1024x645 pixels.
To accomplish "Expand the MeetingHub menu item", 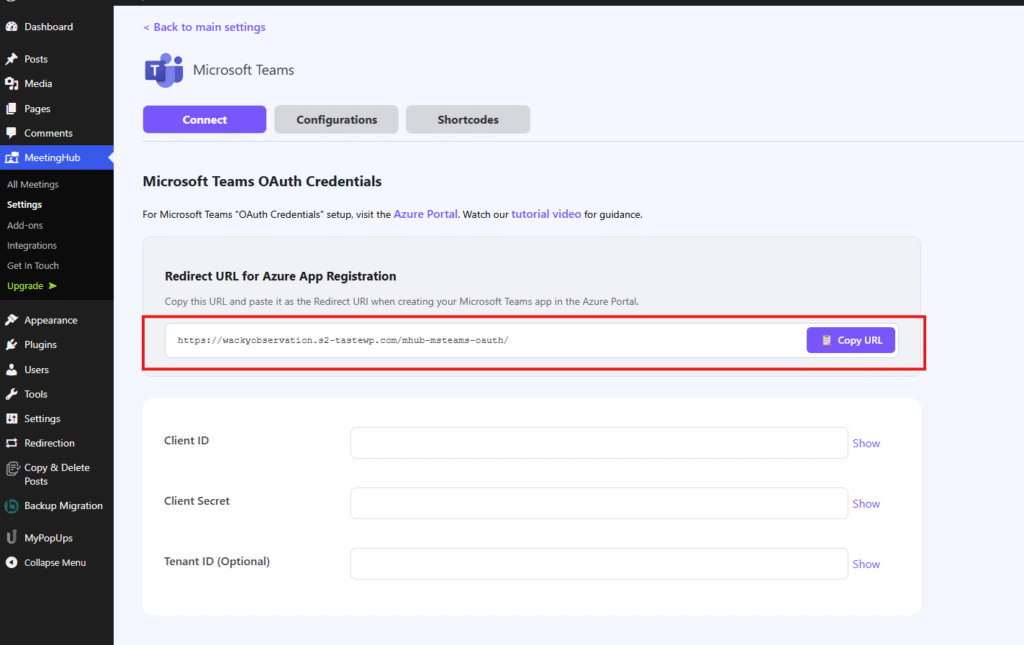I will pos(52,158).
